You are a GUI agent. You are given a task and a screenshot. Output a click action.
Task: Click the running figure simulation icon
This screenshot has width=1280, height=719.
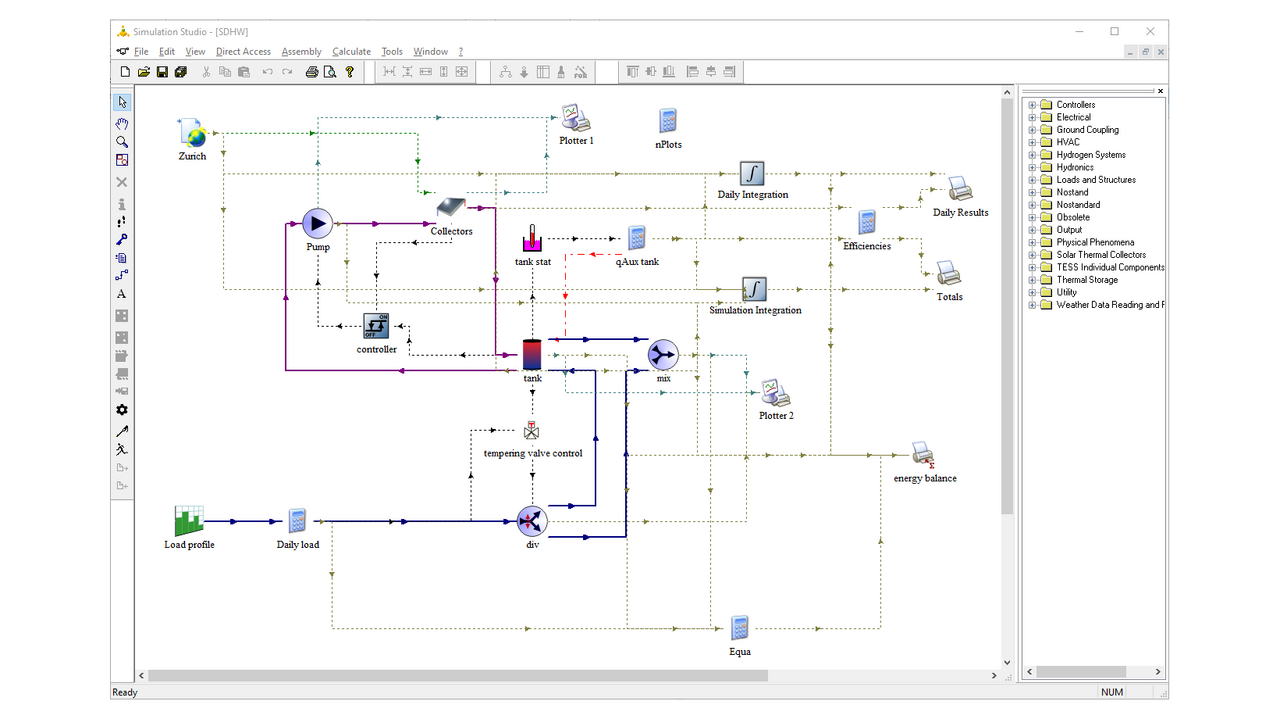point(122,449)
